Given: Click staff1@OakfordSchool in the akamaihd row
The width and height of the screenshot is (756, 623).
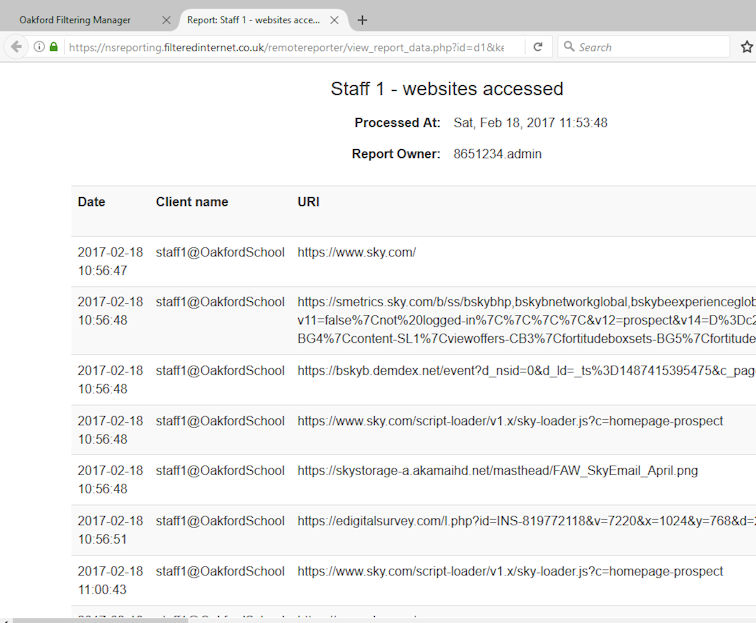Looking at the screenshot, I should (x=220, y=471).
